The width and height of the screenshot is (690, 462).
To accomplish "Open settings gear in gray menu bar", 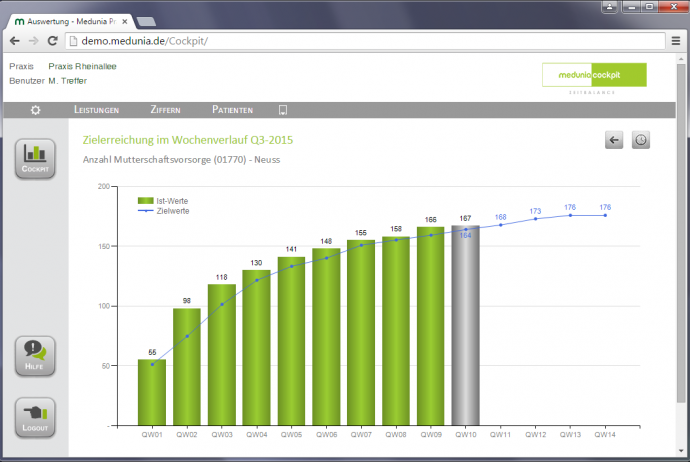I will click(x=36, y=110).
